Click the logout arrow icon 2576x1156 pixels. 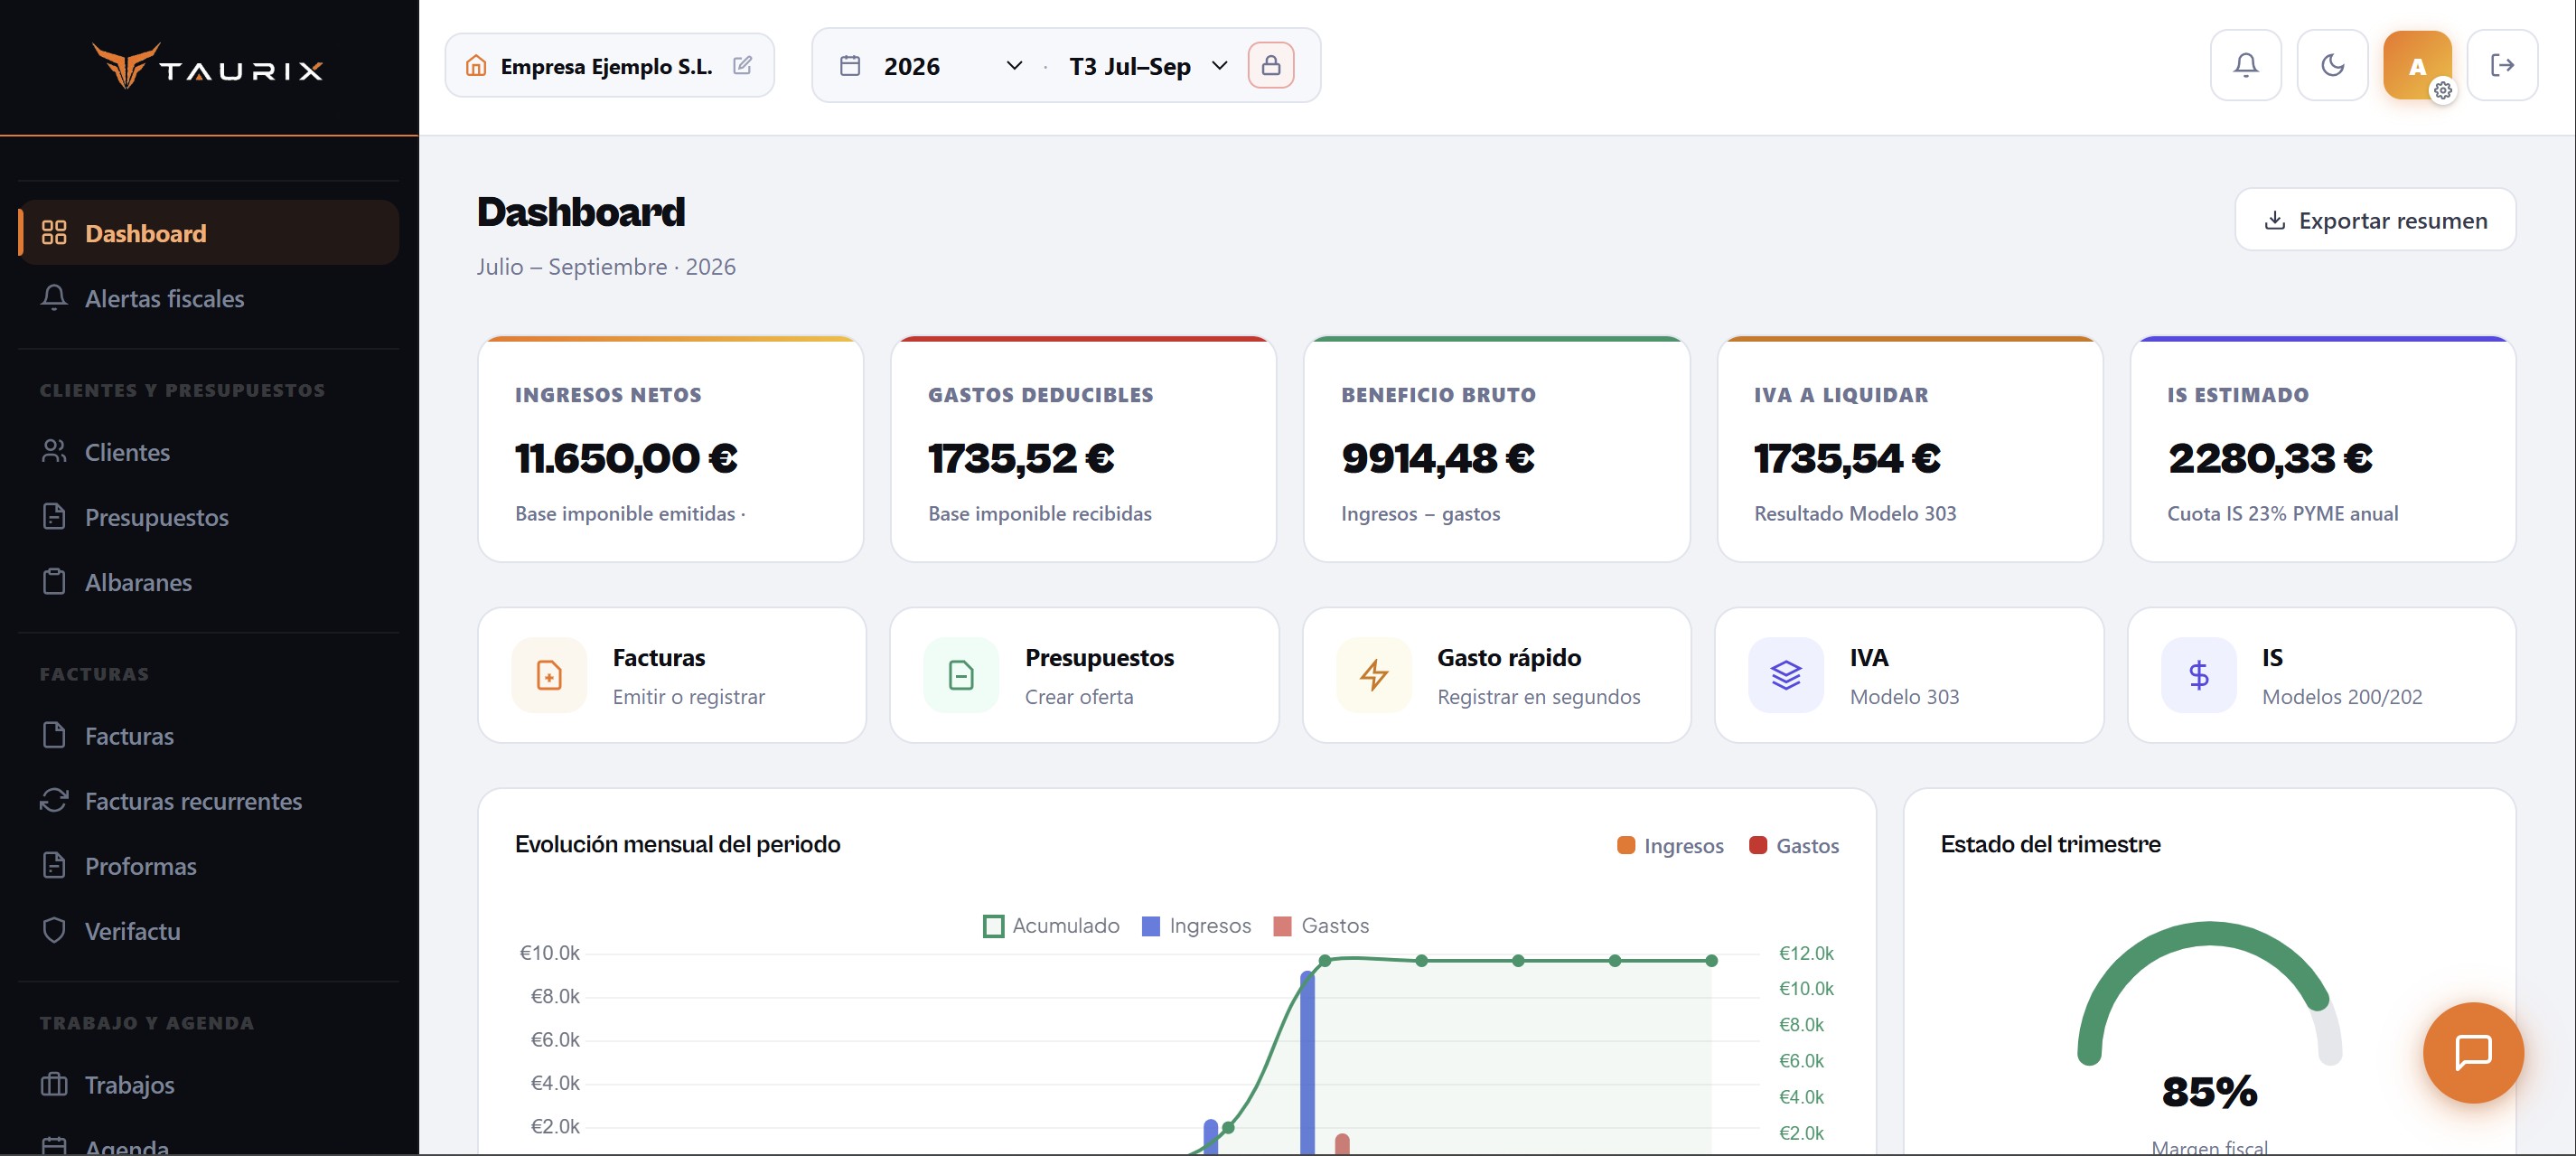(2501, 65)
